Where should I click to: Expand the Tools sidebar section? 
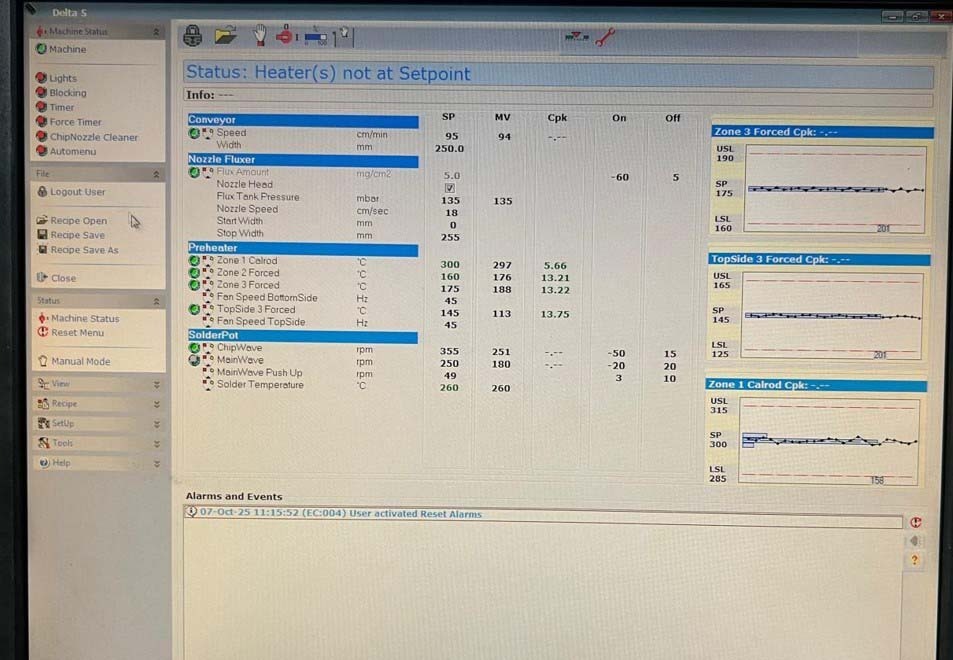[97, 443]
